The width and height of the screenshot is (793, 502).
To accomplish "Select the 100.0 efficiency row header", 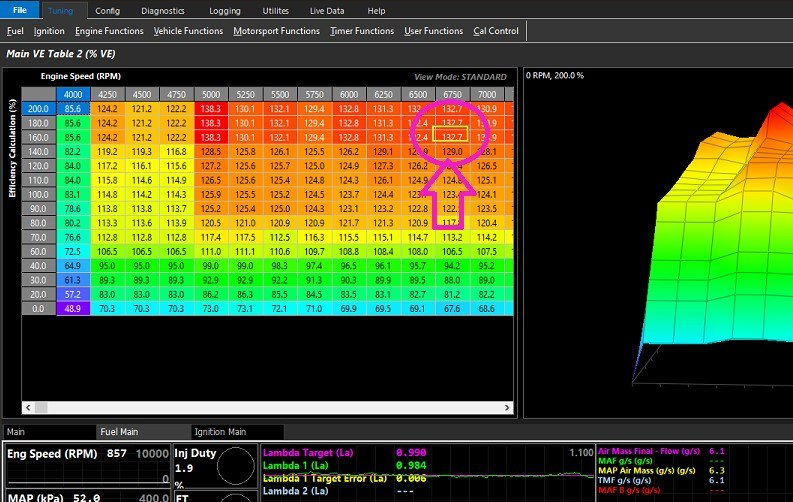I will 38,194.
